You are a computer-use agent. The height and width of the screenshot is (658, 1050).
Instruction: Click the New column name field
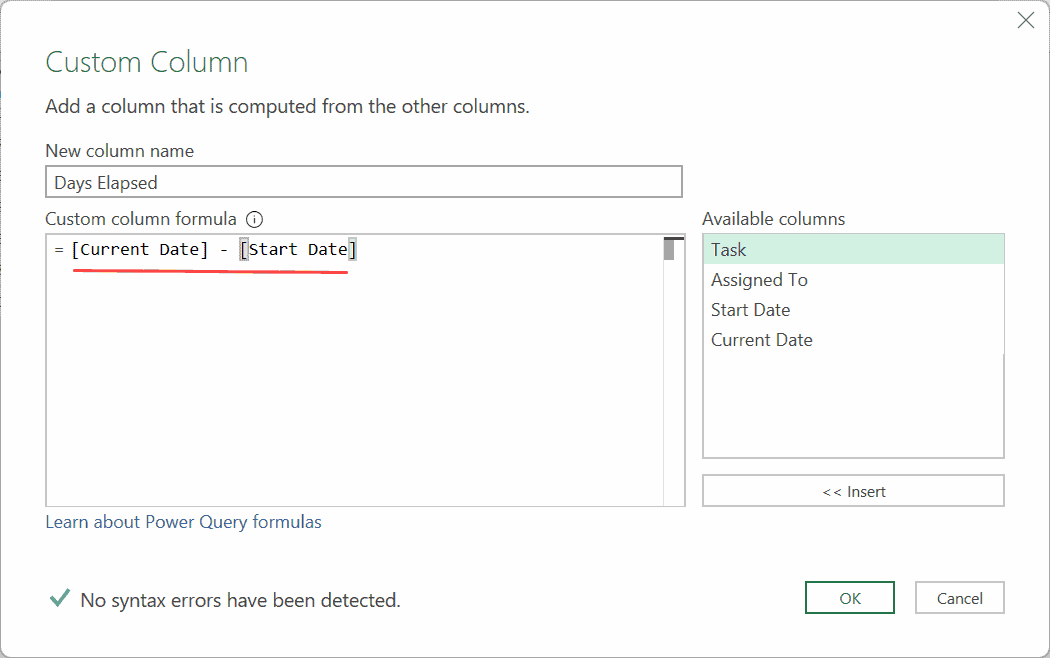click(364, 182)
